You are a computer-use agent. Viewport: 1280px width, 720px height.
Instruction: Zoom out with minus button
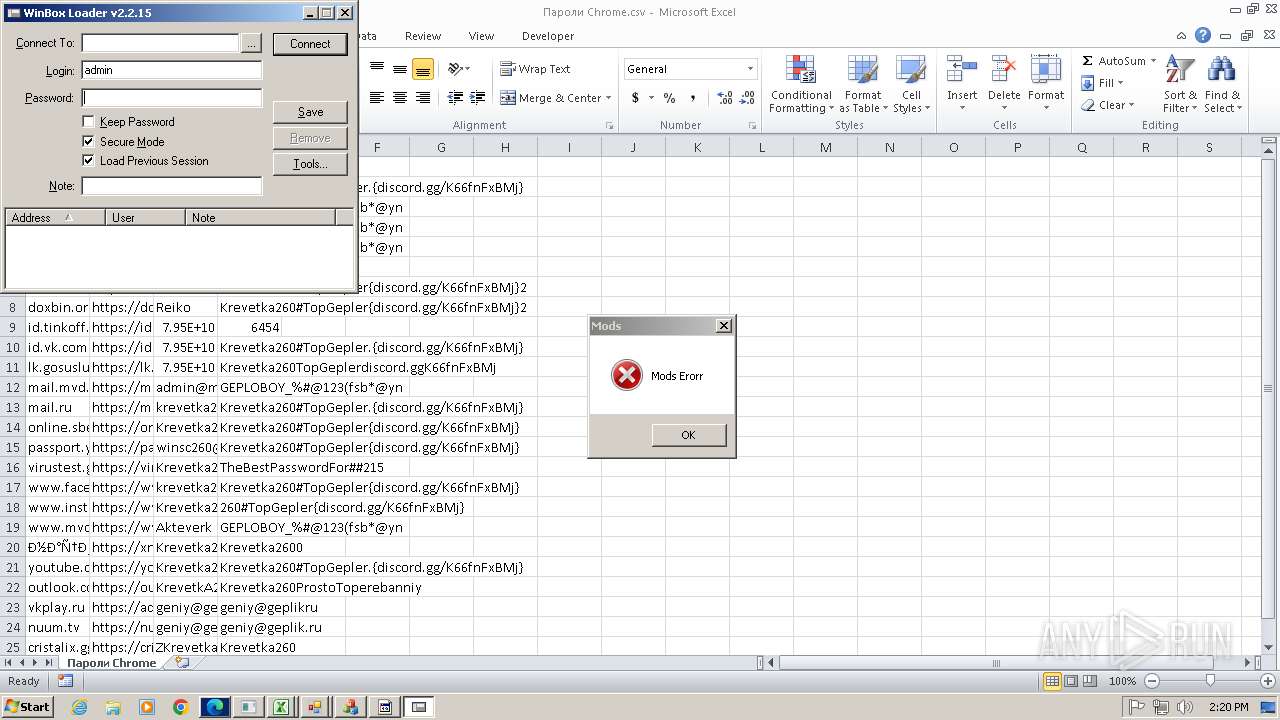(1151, 681)
